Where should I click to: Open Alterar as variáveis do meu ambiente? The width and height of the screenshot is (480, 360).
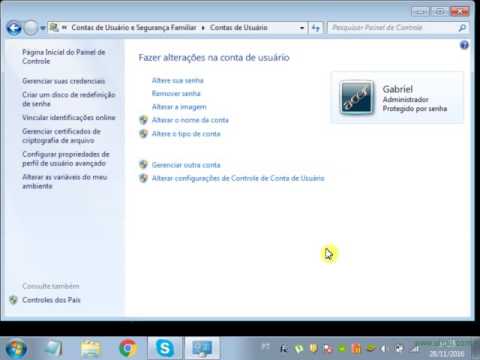coord(65,182)
